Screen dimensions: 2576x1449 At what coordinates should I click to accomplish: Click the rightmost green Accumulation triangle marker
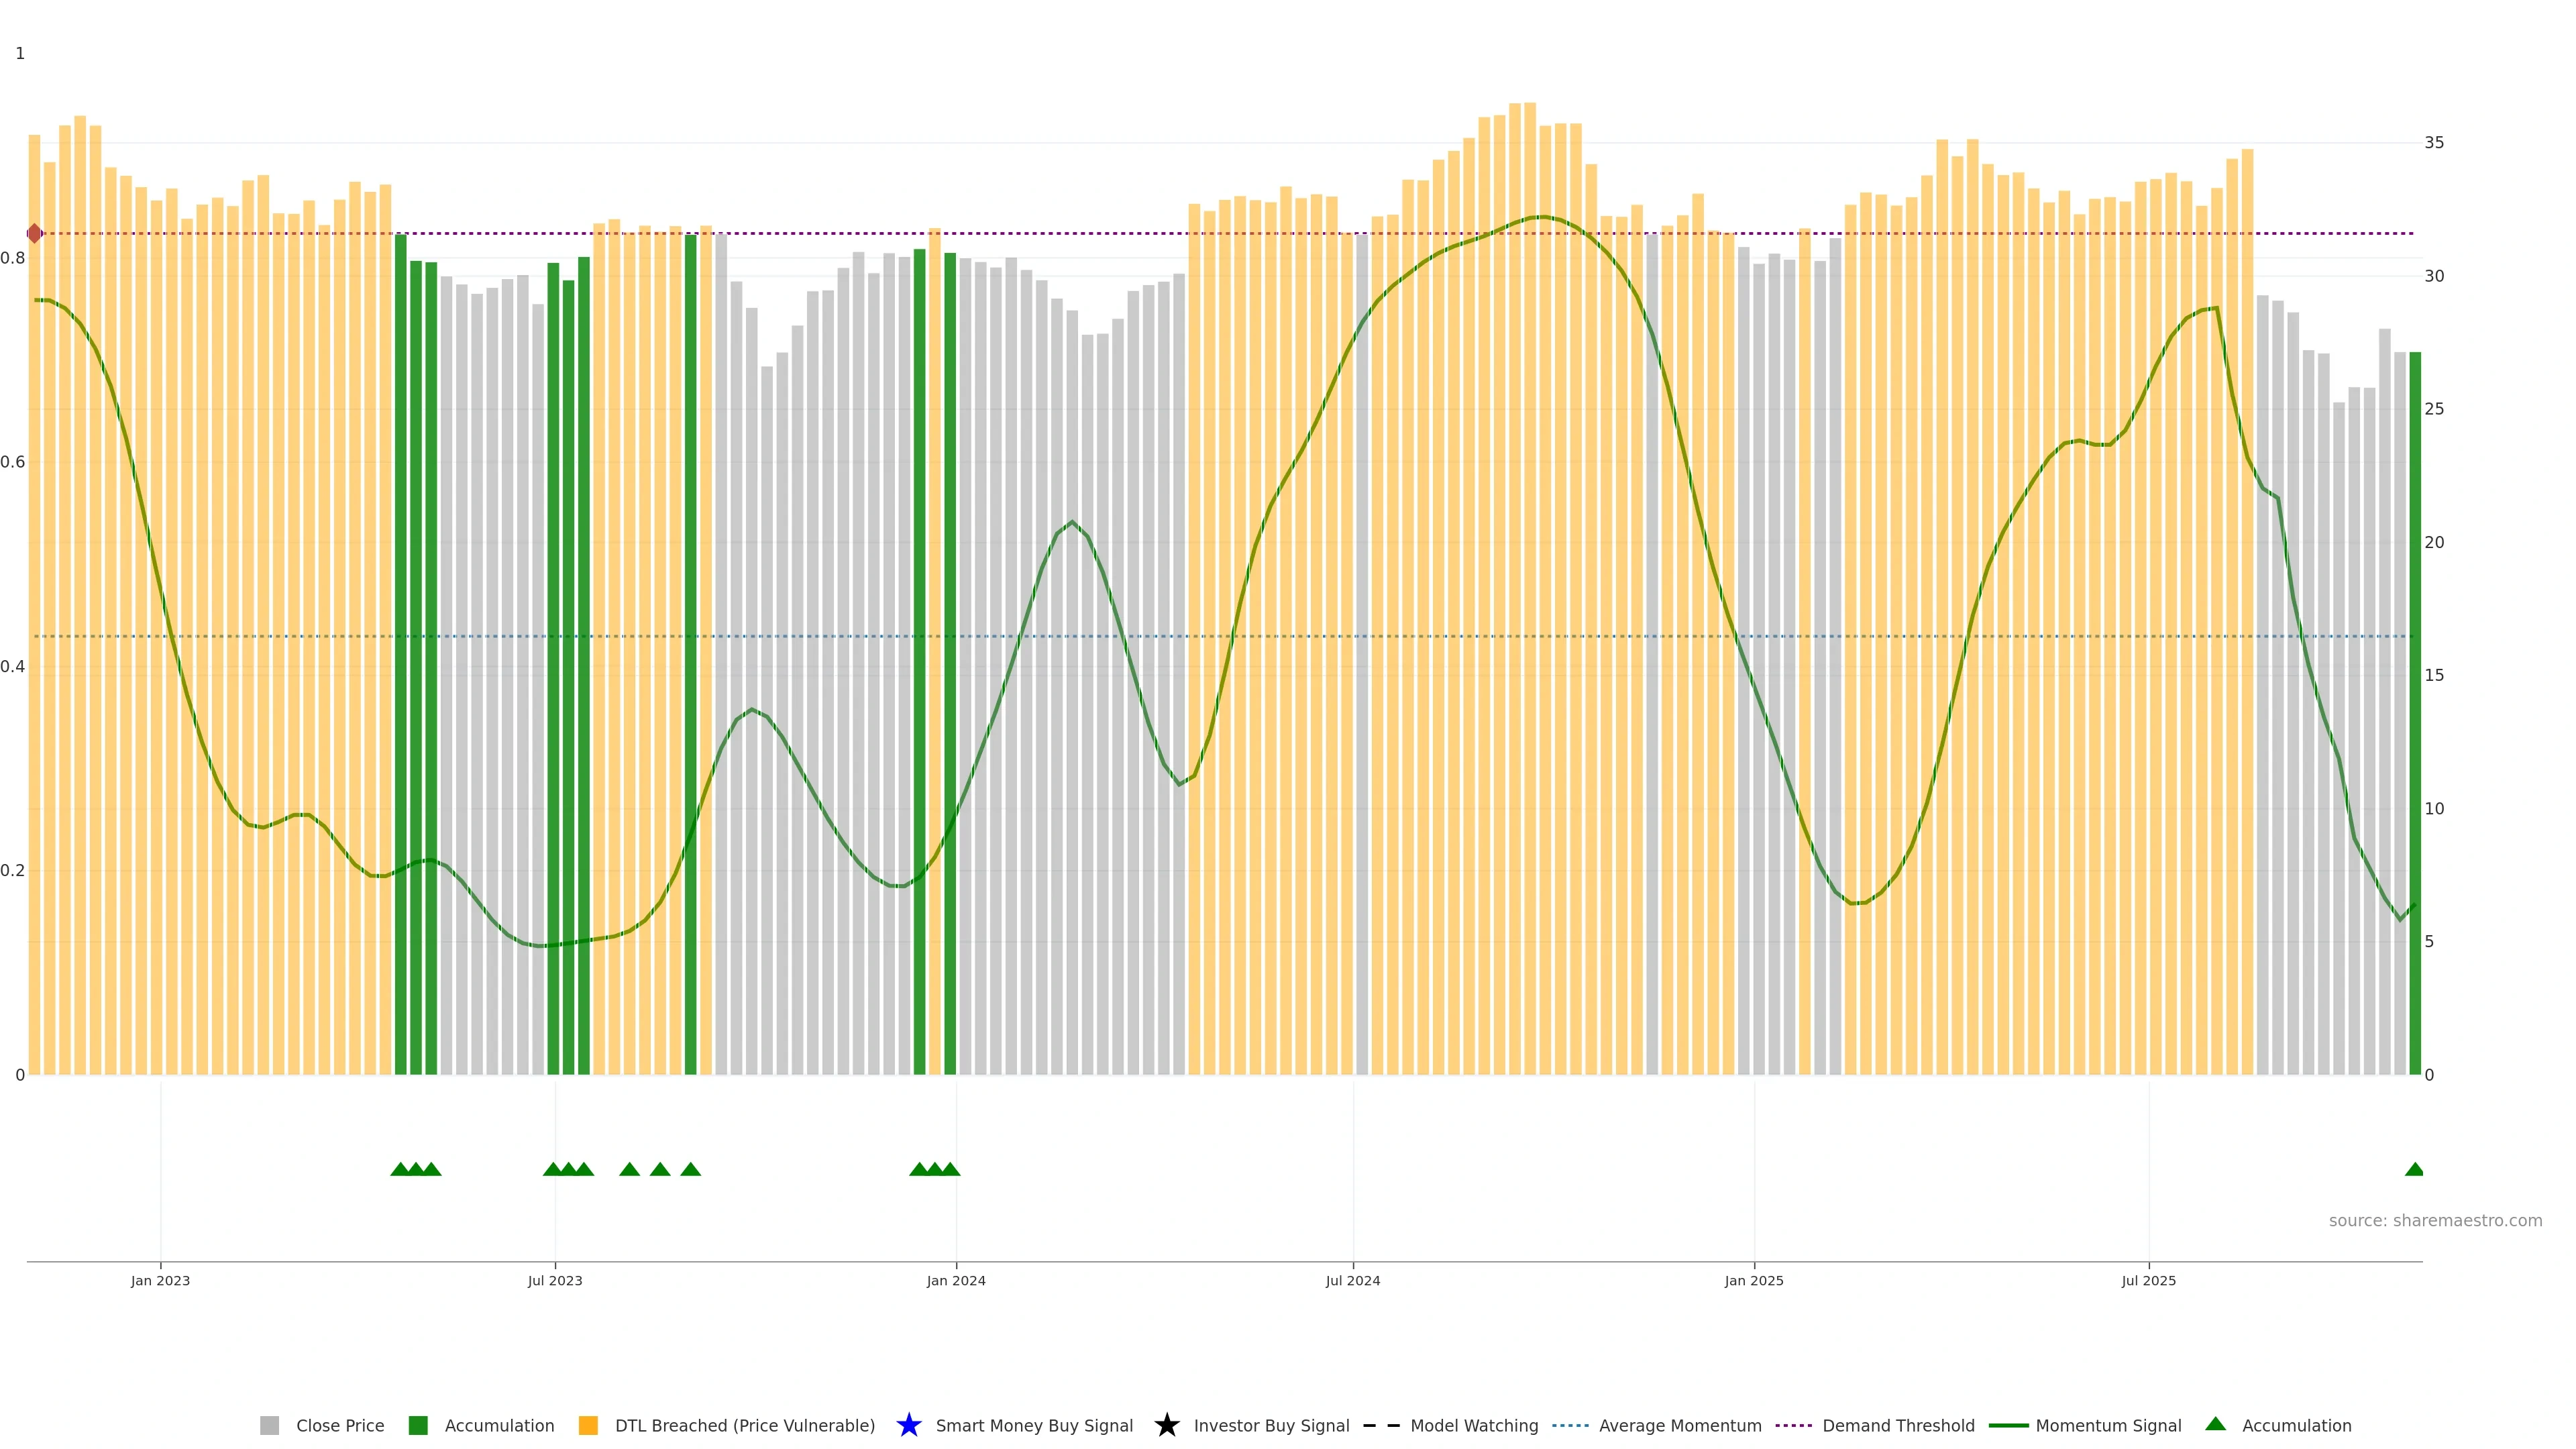click(2414, 1169)
